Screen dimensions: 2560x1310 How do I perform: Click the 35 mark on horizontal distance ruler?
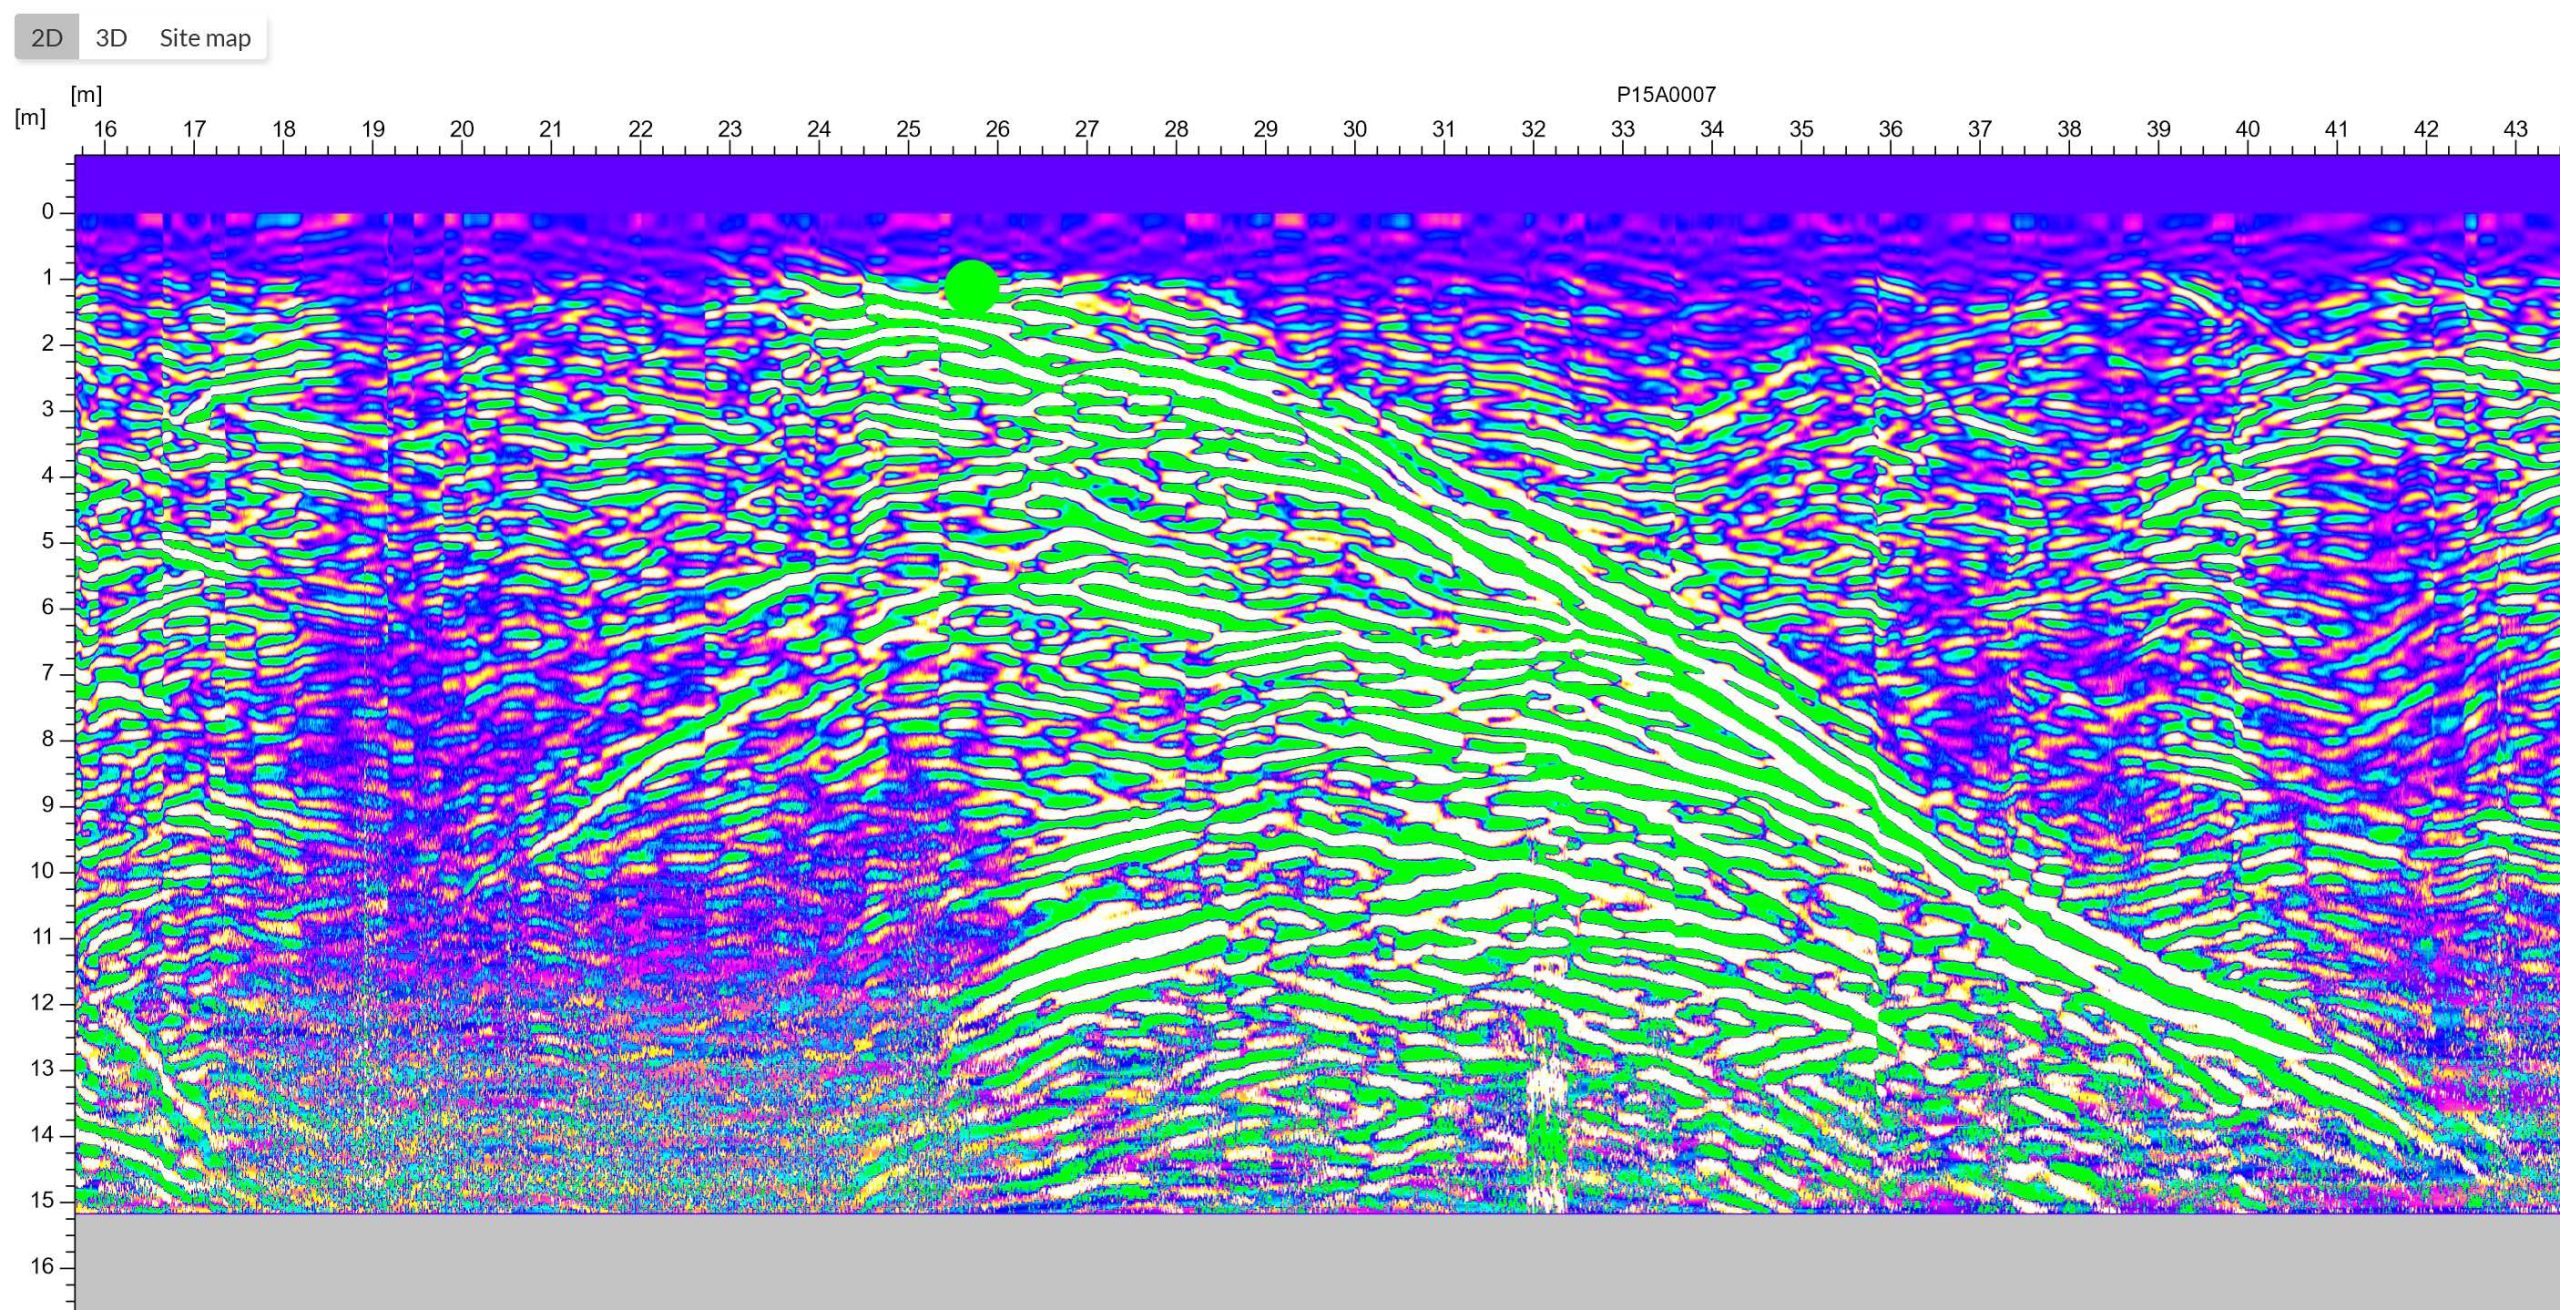(1801, 130)
